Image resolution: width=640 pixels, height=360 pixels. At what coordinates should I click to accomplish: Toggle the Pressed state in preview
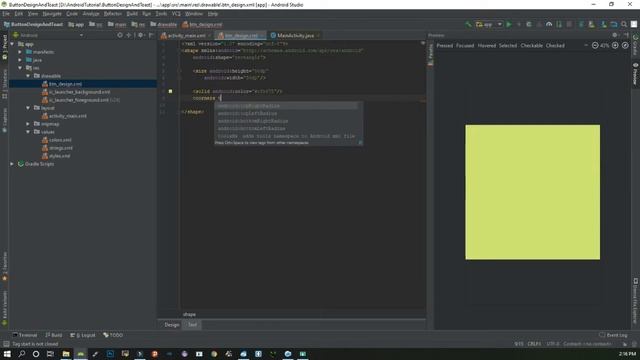point(444,46)
